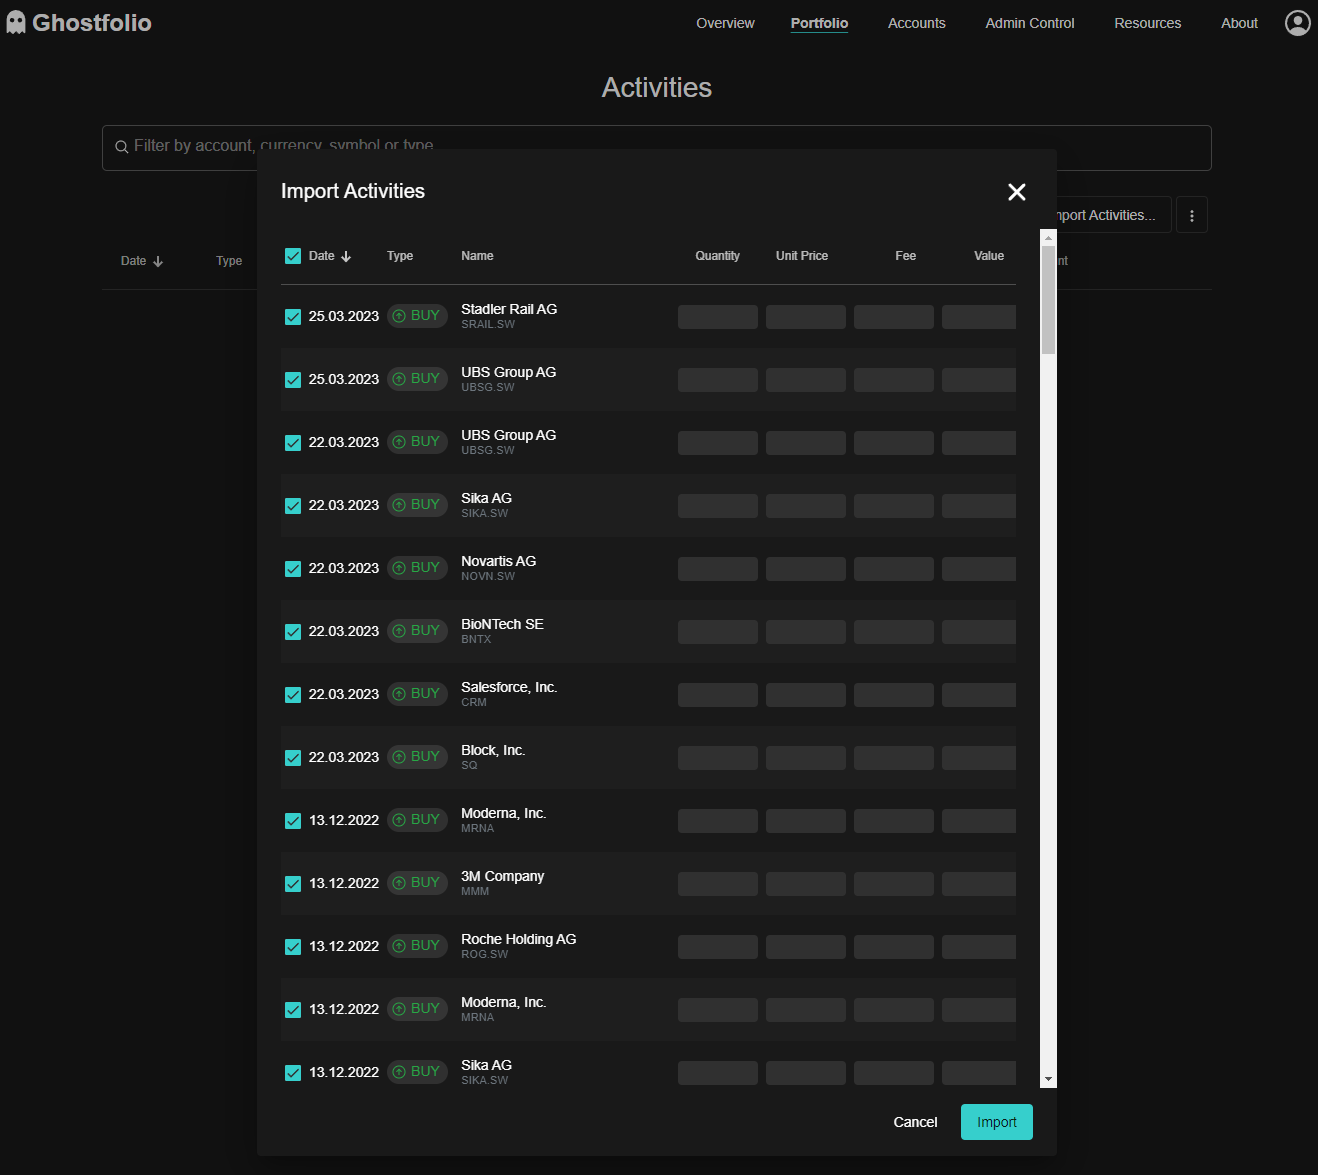Open the Admin Control section
This screenshot has width=1318, height=1175.
1029,22
